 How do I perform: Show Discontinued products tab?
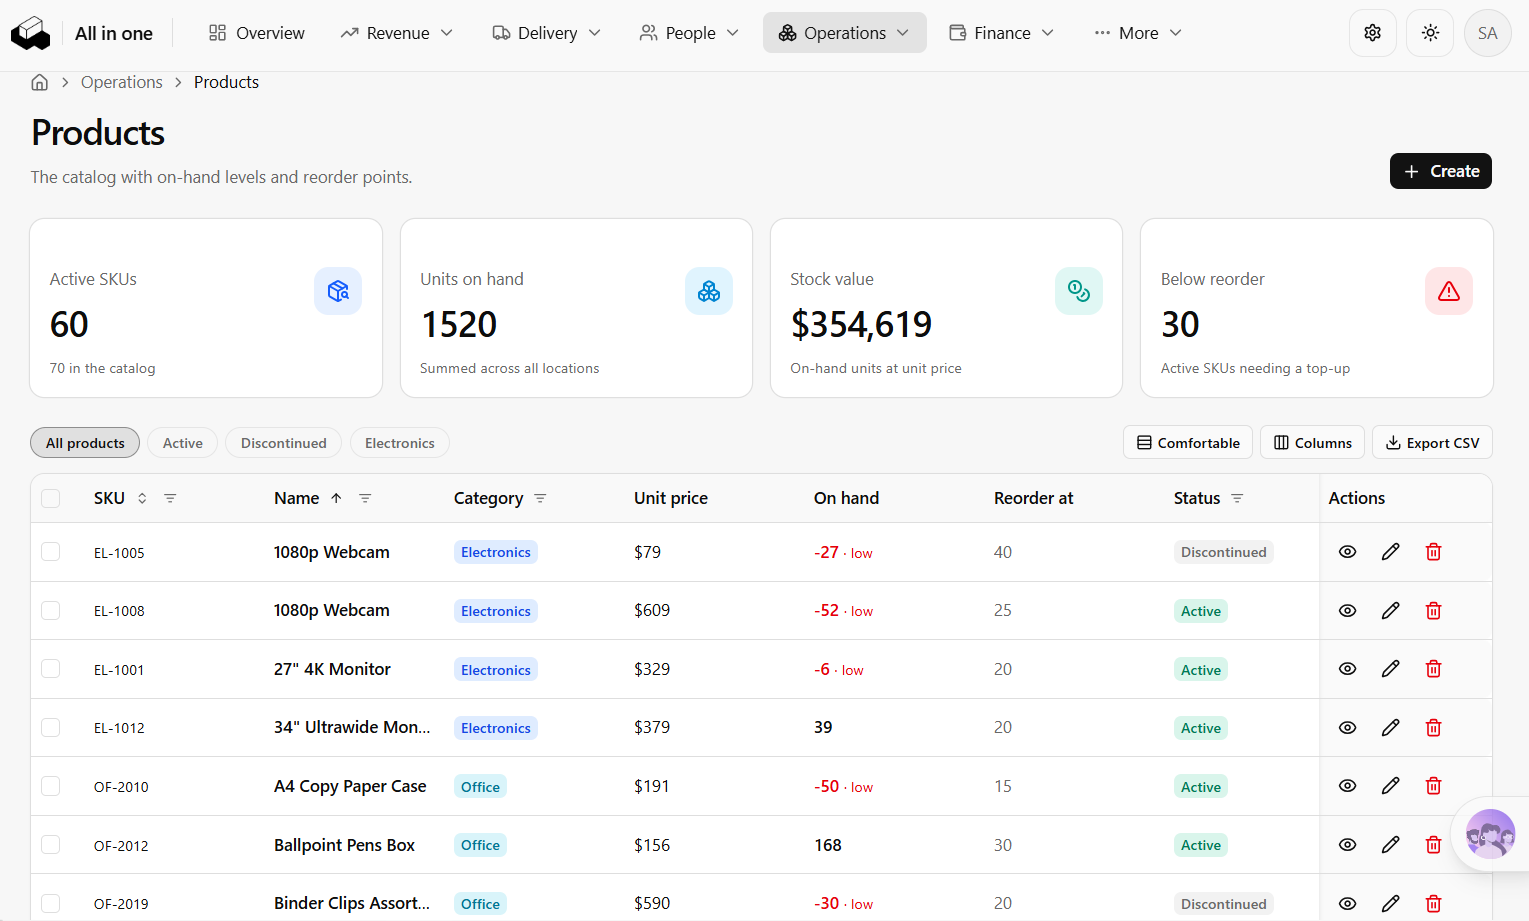coord(284,443)
